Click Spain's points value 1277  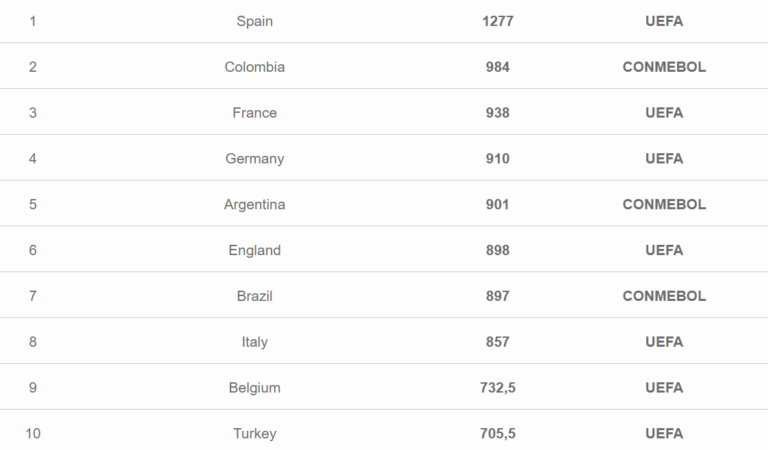click(498, 21)
